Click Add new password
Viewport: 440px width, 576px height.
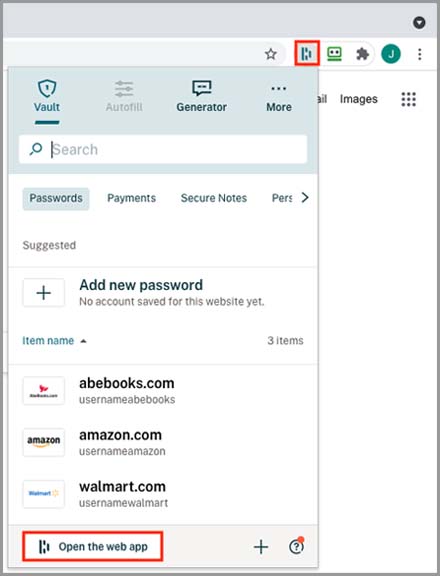[141, 285]
